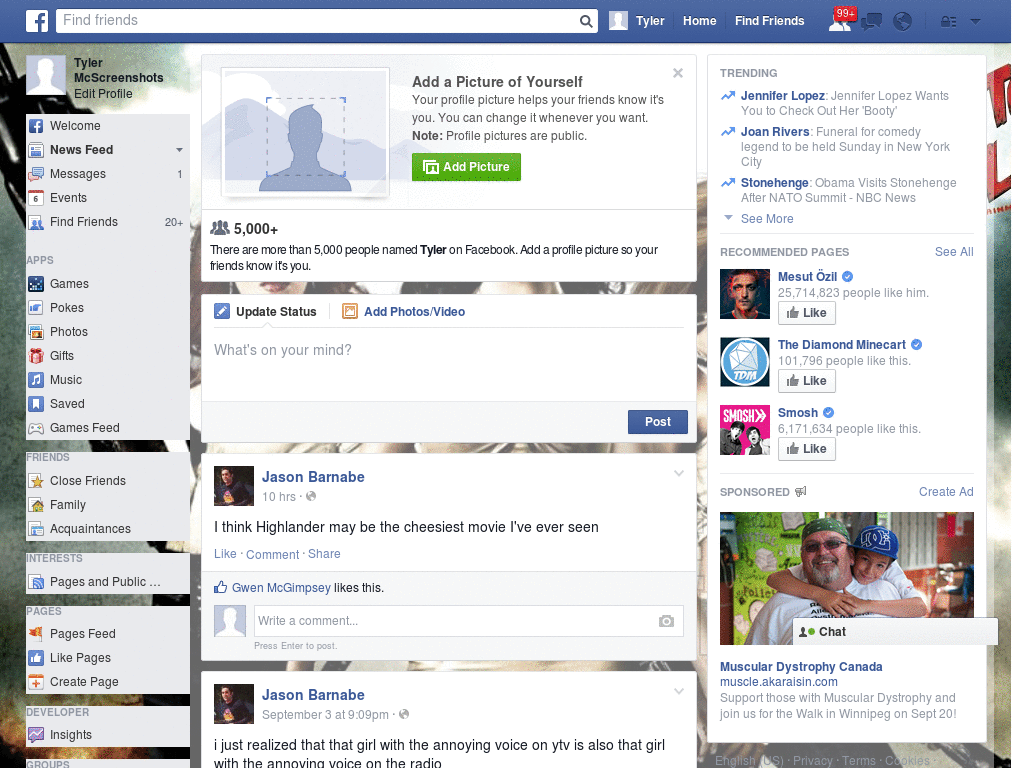Select the Add Photos/Video tab
The width and height of the screenshot is (1024, 768).
(404, 312)
